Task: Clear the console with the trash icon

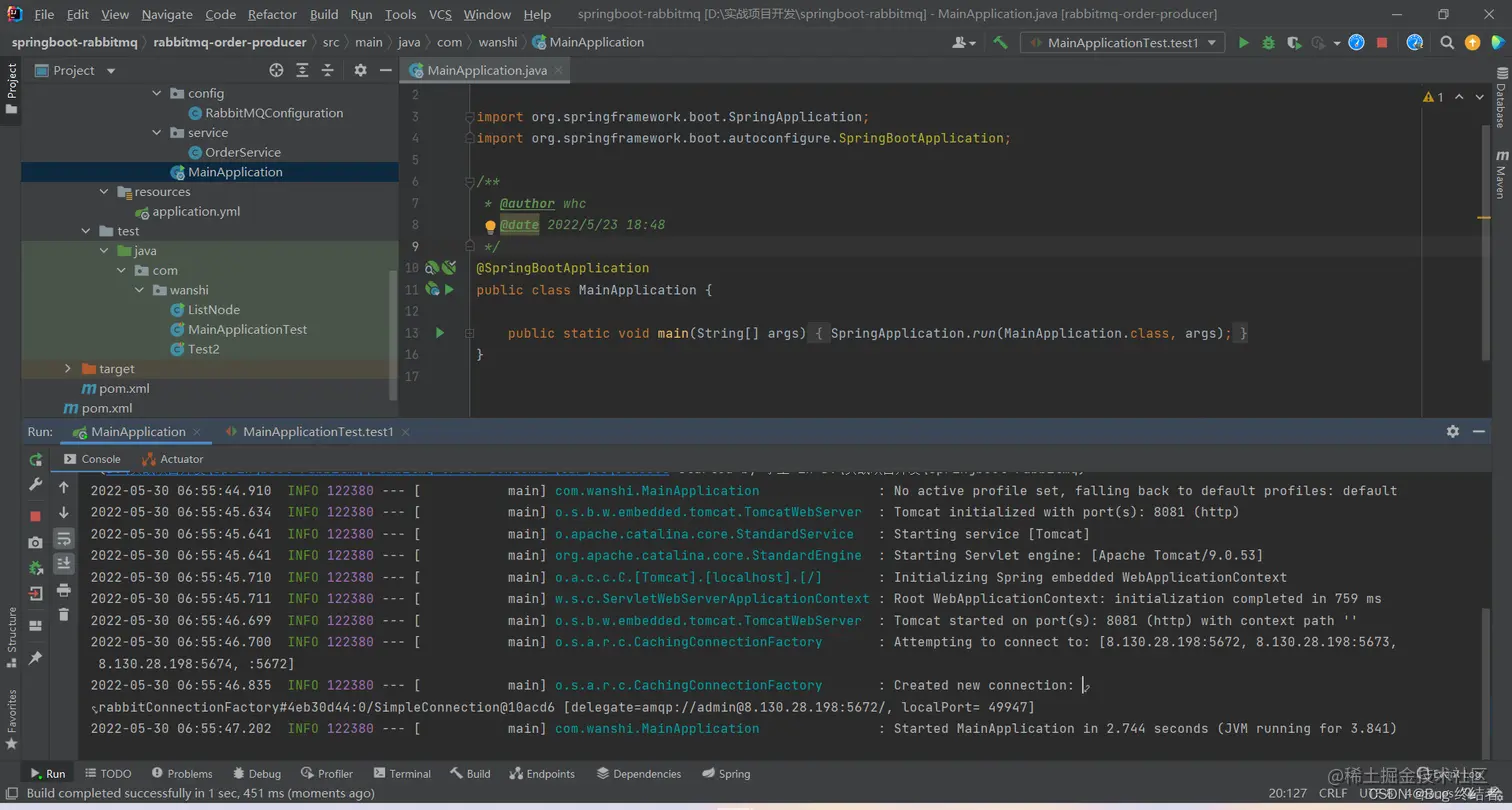Action: (x=64, y=614)
